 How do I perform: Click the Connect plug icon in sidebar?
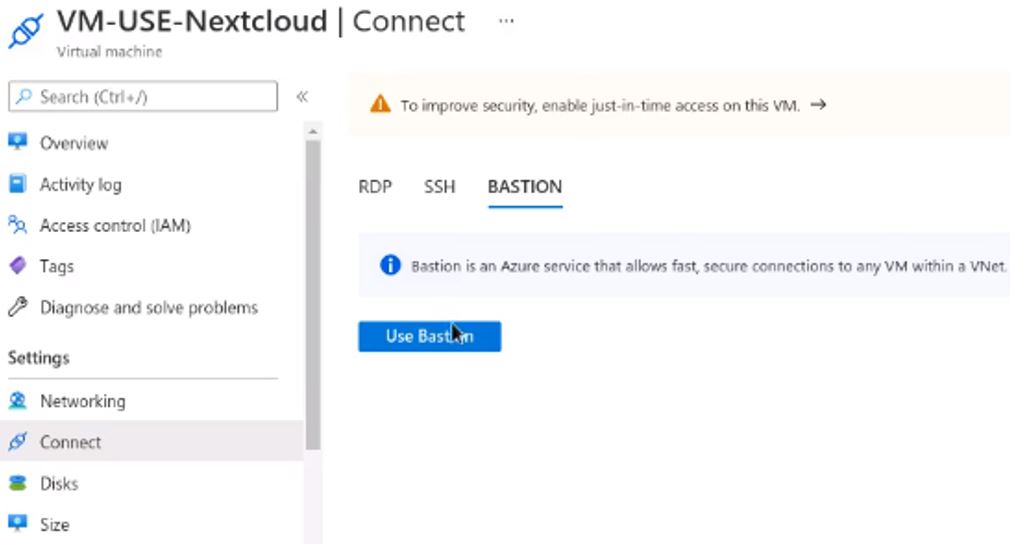click(x=17, y=442)
